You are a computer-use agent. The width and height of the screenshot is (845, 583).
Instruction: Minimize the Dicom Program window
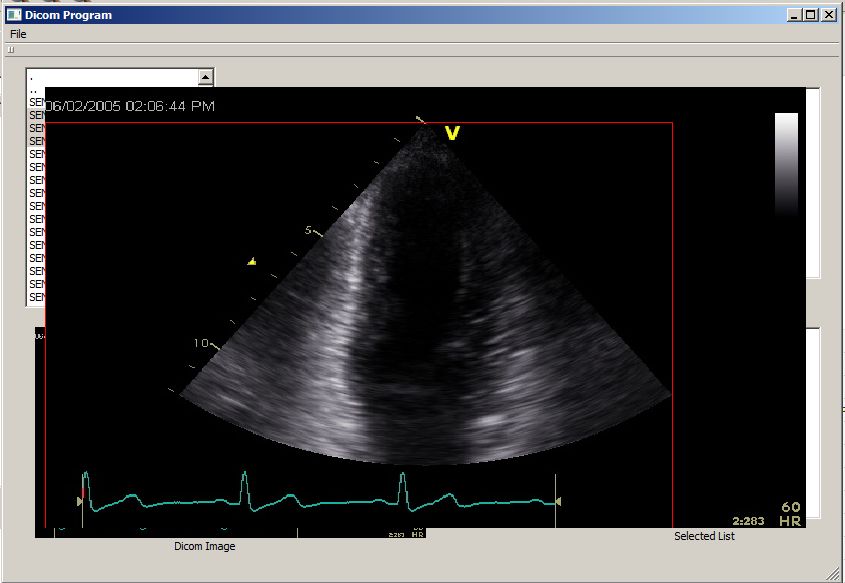(x=793, y=15)
